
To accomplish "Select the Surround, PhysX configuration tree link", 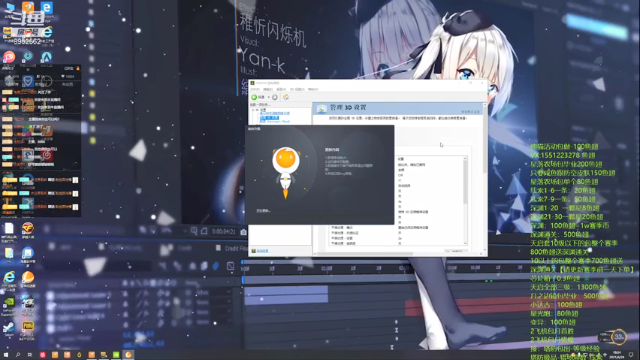I will pos(275,121).
